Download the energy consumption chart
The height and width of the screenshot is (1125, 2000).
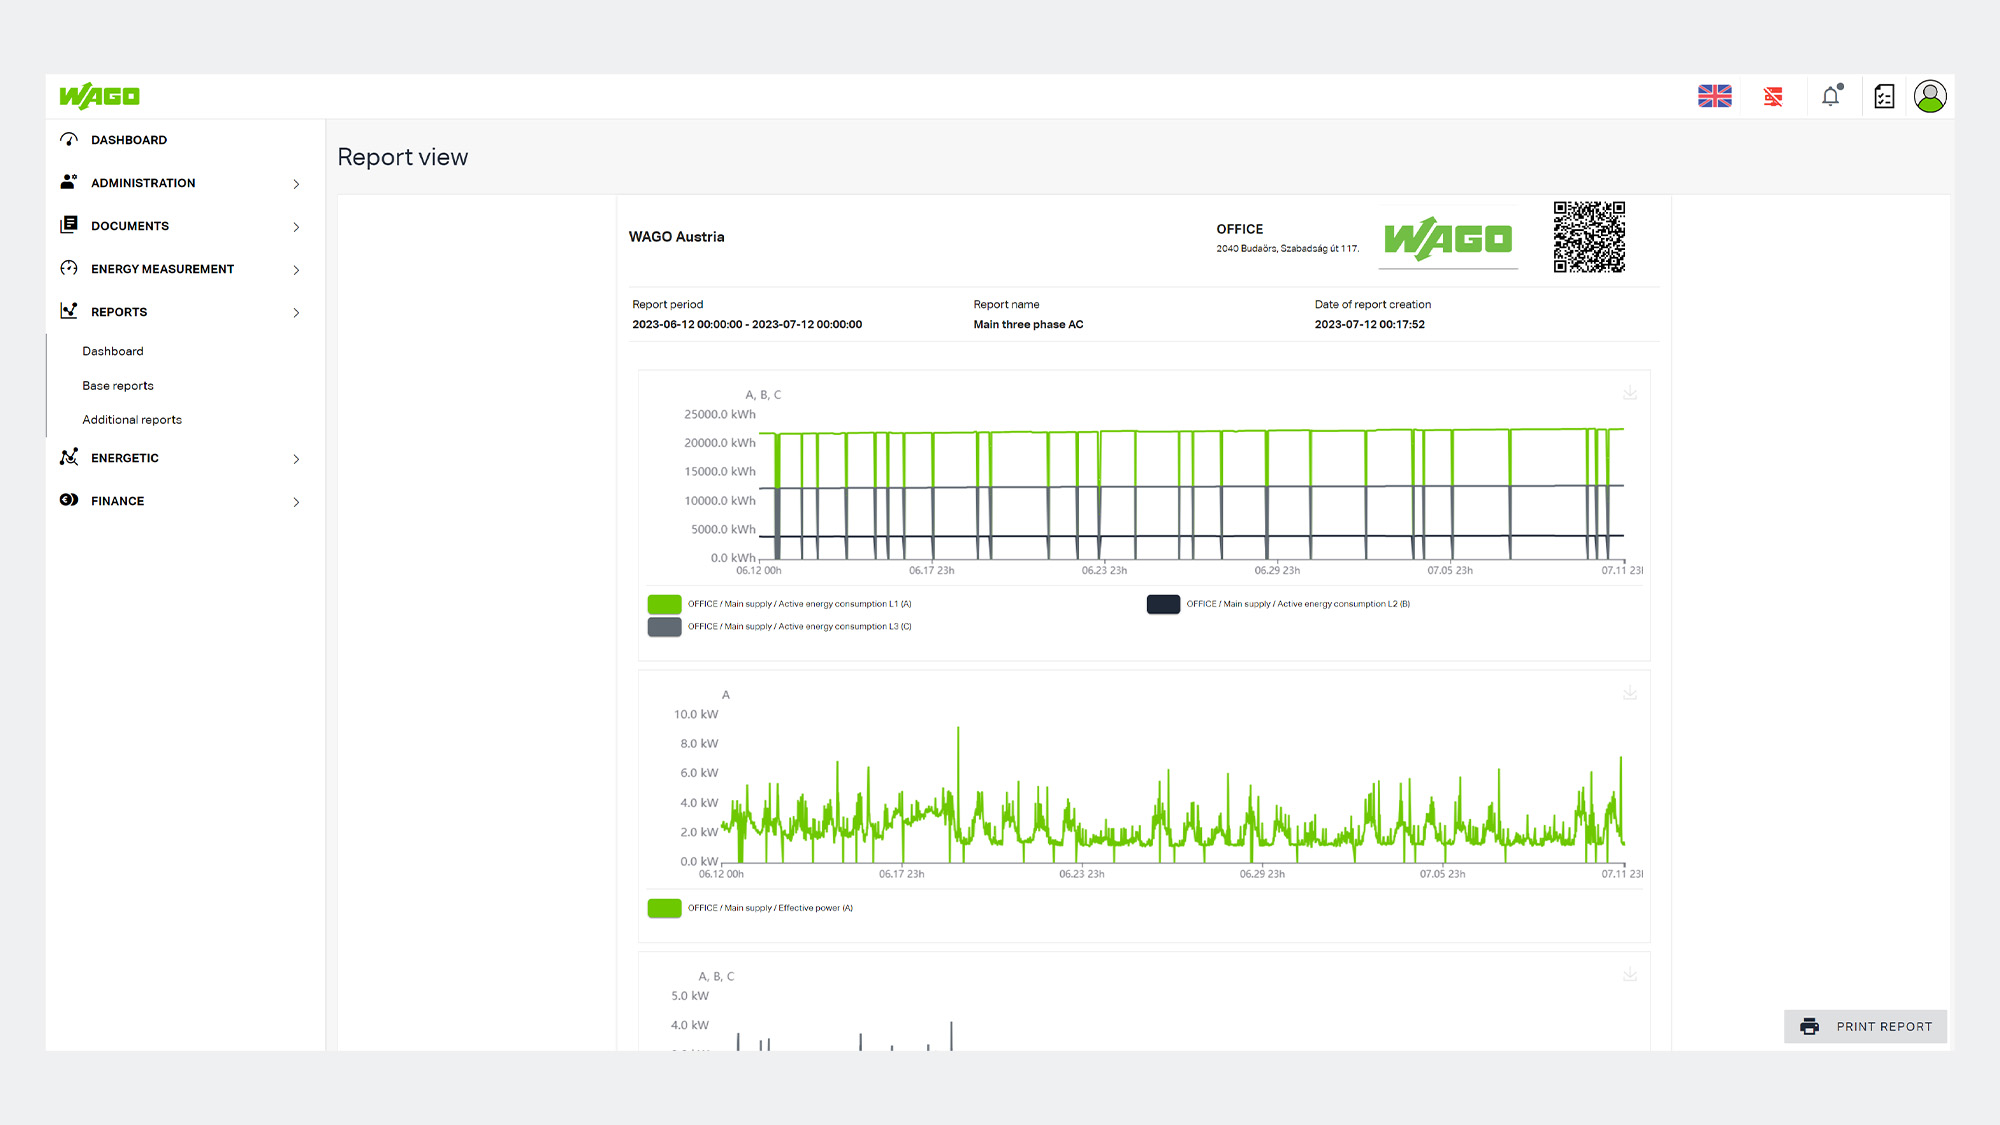[1630, 393]
